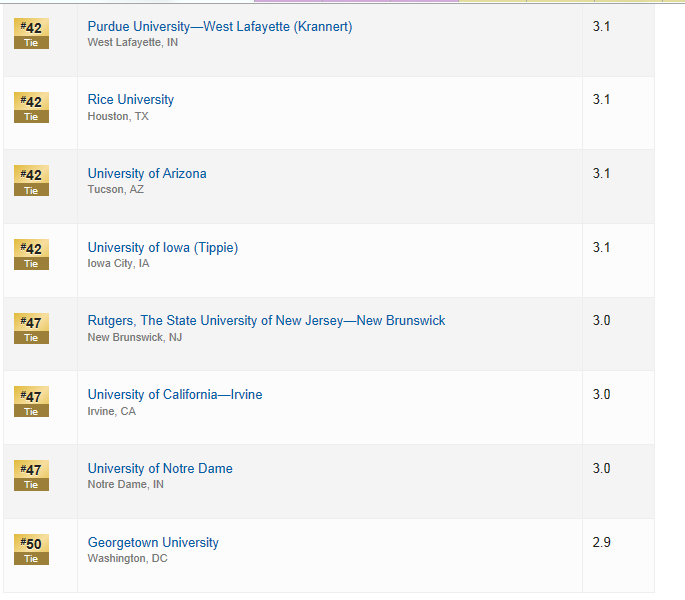Select the 'West Lafayette, IN' location text
Screen dimensions: 685x600
(133, 42)
